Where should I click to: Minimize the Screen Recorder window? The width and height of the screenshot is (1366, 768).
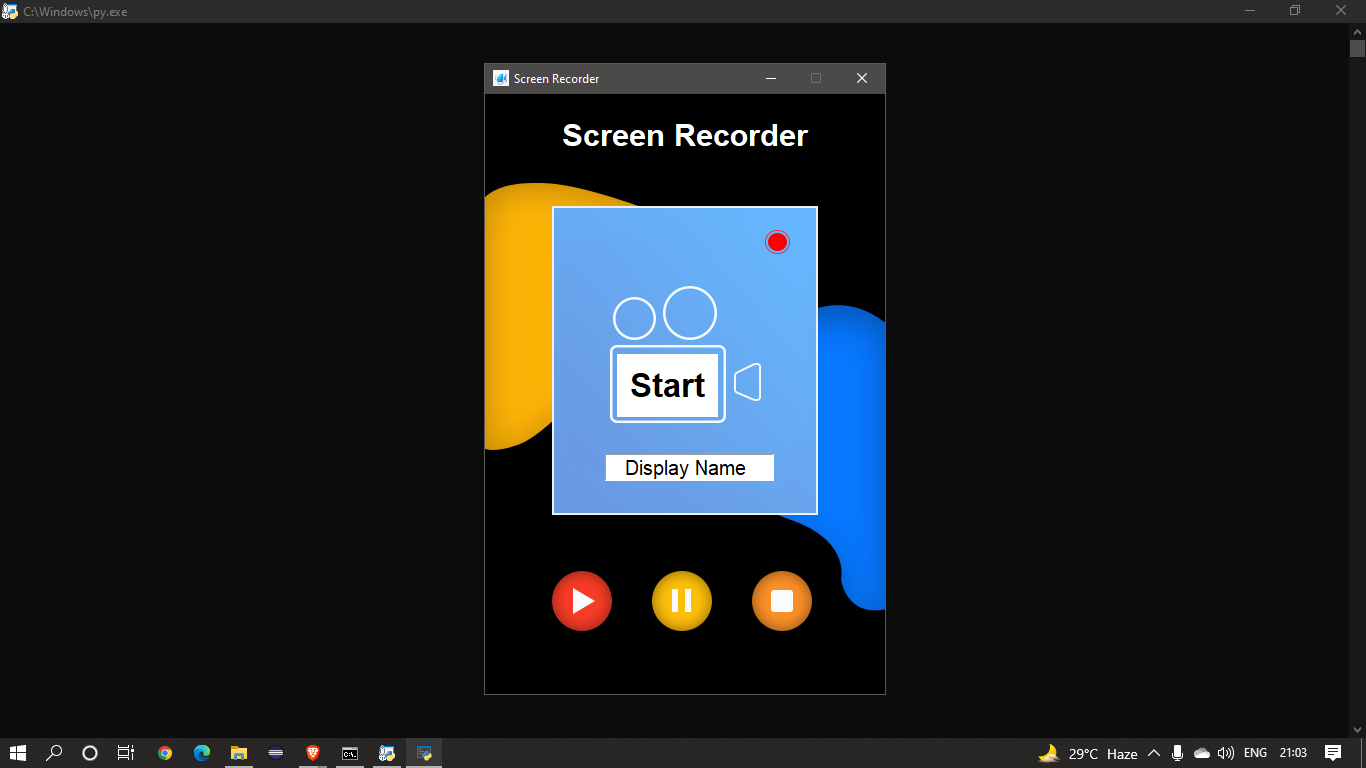tap(771, 78)
